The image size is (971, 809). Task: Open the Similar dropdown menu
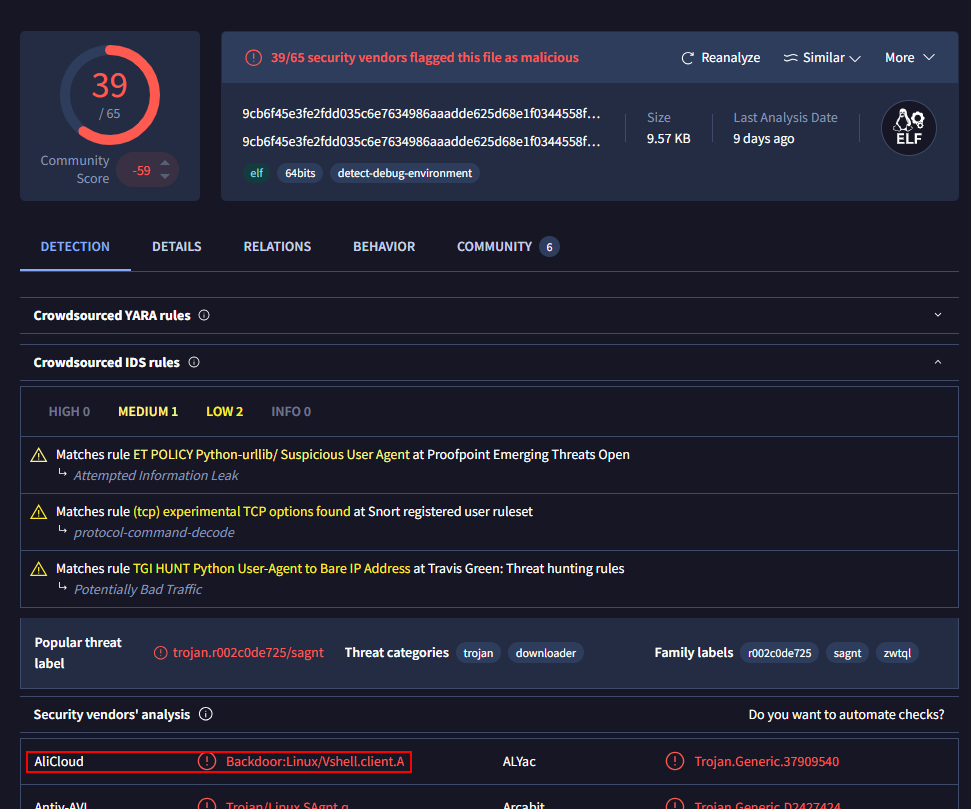coord(822,58)
